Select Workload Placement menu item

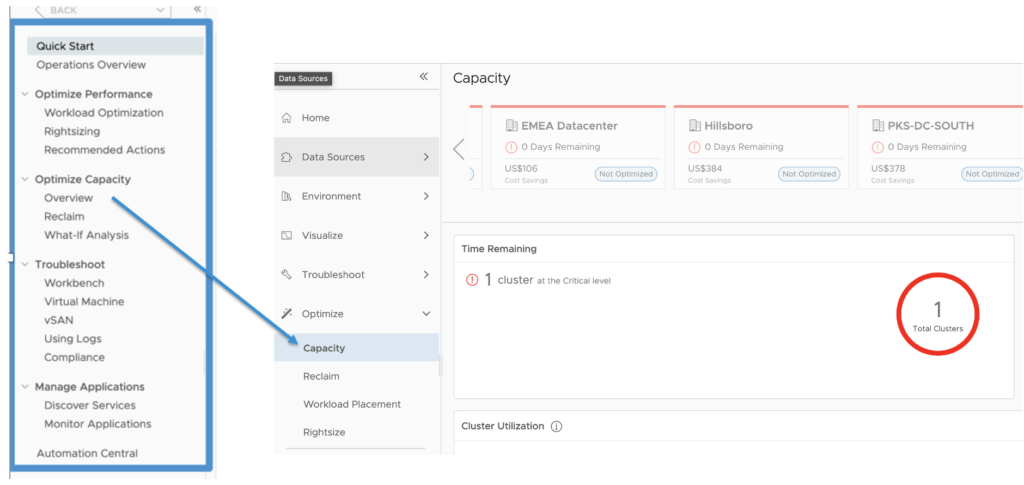pos(352,404)
